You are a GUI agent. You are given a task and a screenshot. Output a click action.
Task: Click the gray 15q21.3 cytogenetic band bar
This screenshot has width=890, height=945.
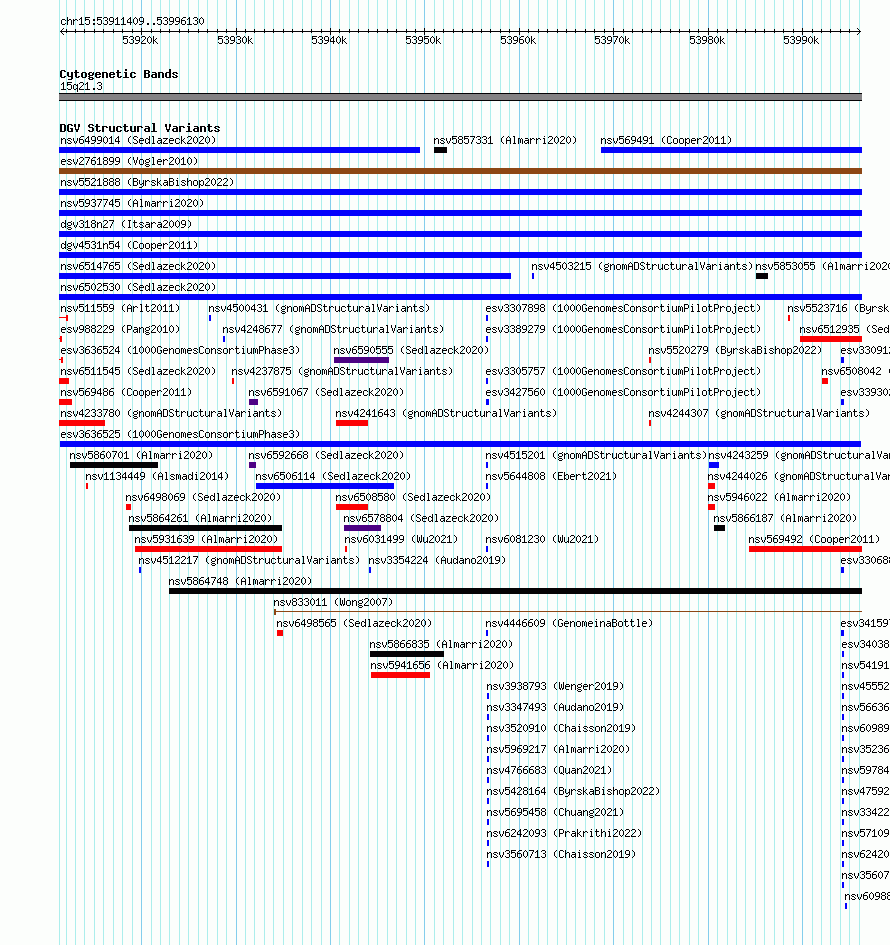[460, 97]
